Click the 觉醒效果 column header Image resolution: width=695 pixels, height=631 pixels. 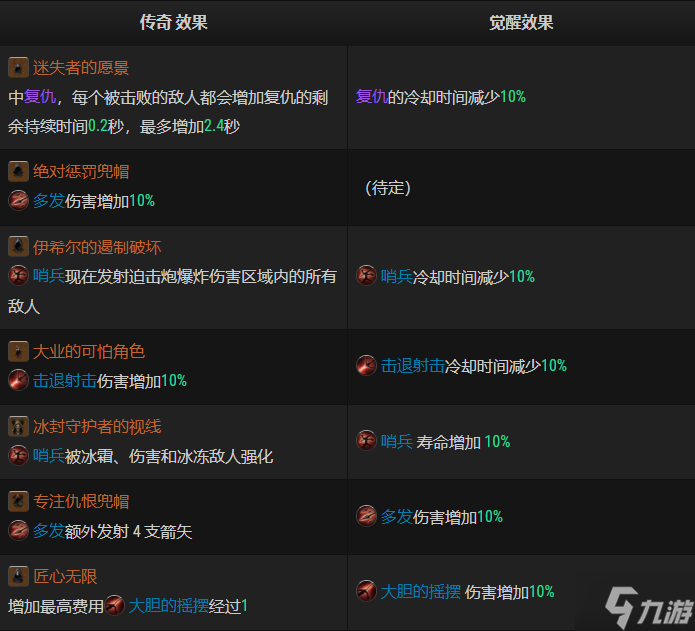[x=521, y=23]
